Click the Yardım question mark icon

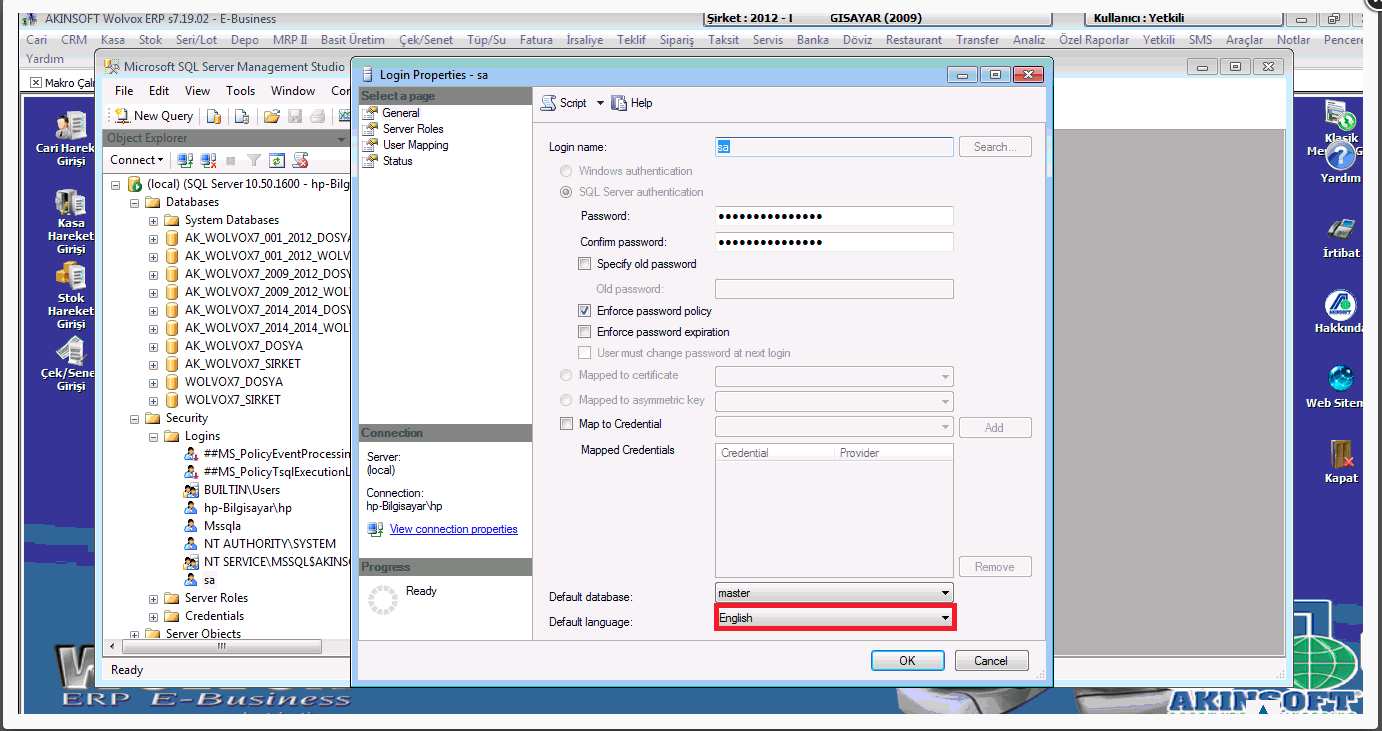click(1341, 157)
